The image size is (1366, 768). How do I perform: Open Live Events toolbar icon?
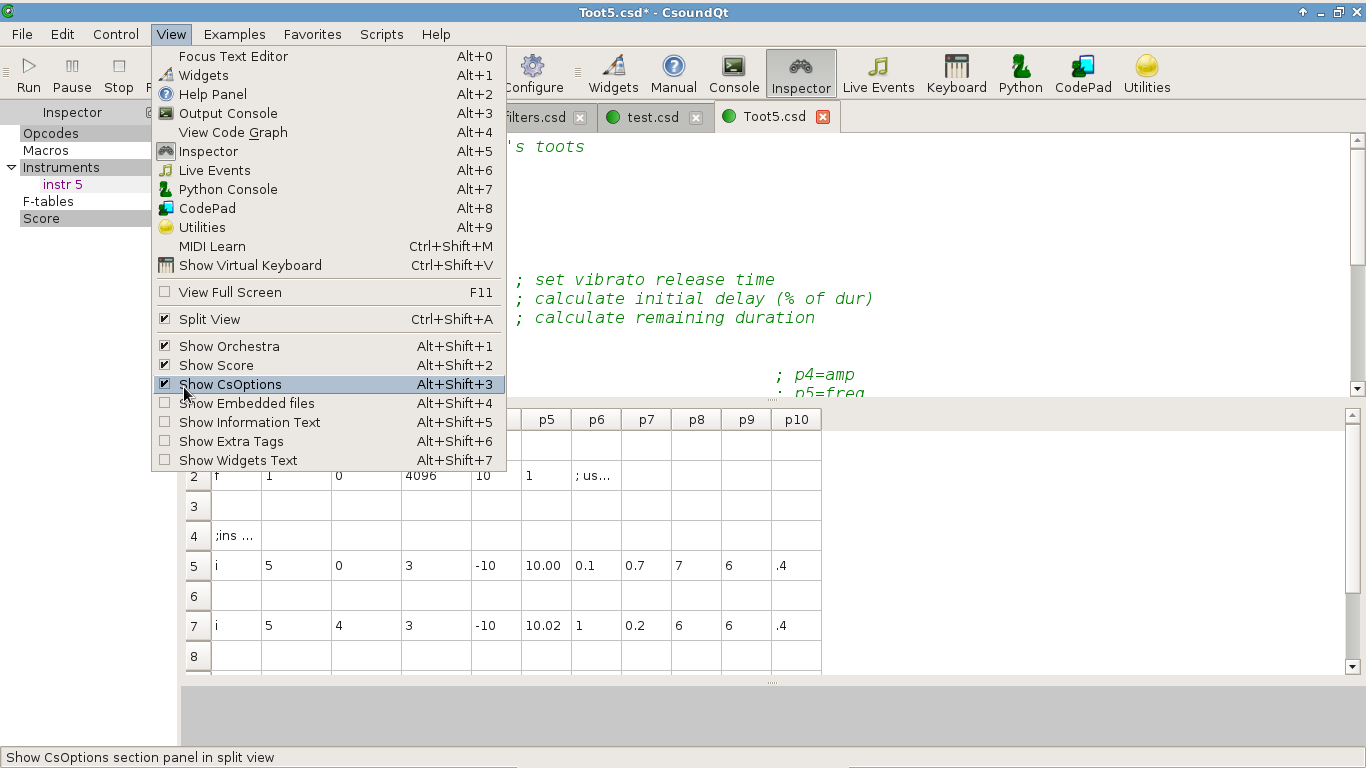[x=878, y=75]
